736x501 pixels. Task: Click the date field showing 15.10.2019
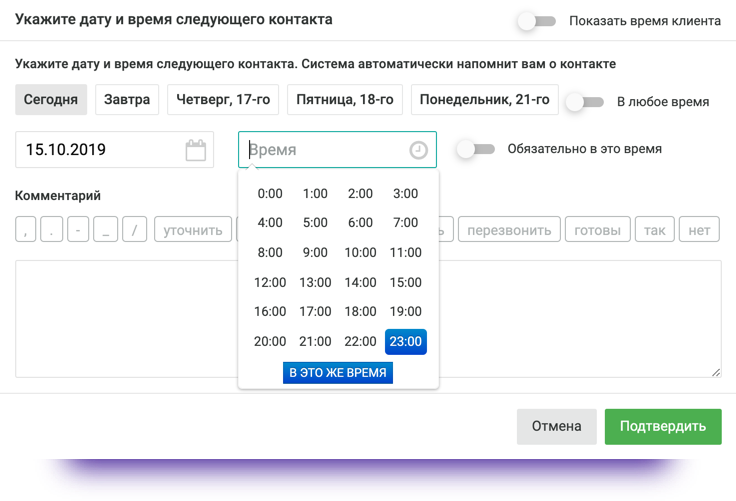[100, 150]
